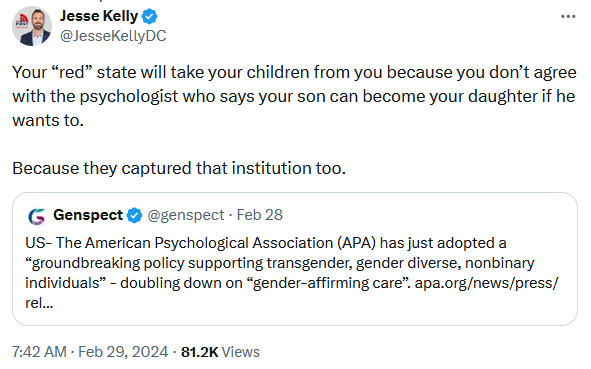Click the 81.2K view count number
The width and height of the screenshot is (591, 369).
(199, 352)
